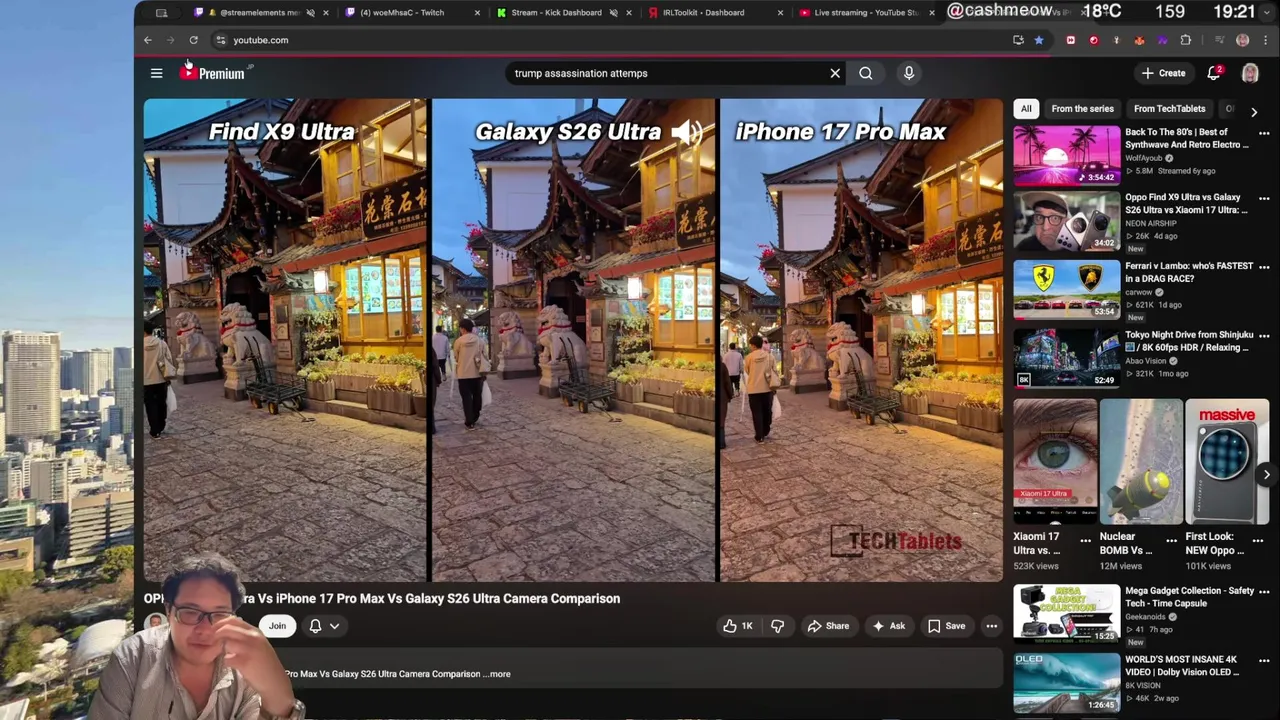Close the Kick Dashboard tab
Image resolution: width=1280 pixels, height=720 pixels.
point(629,13)
